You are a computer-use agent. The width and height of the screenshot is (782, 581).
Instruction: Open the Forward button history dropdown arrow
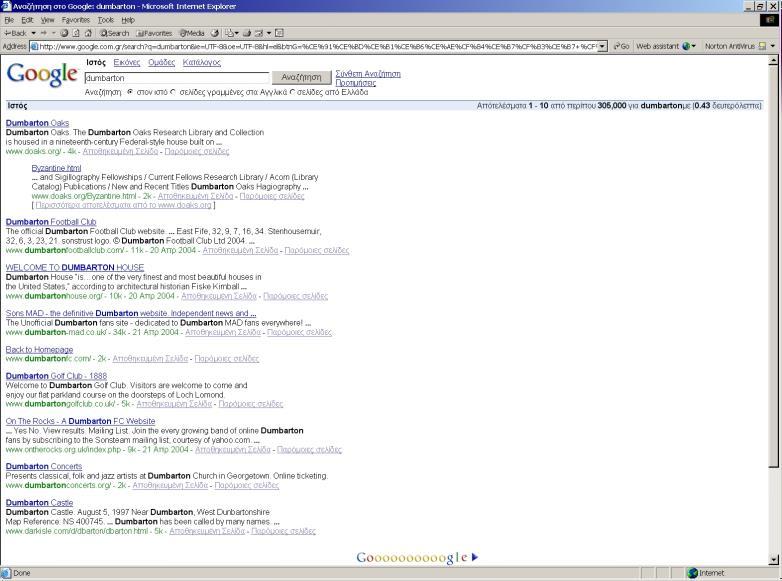53,33
